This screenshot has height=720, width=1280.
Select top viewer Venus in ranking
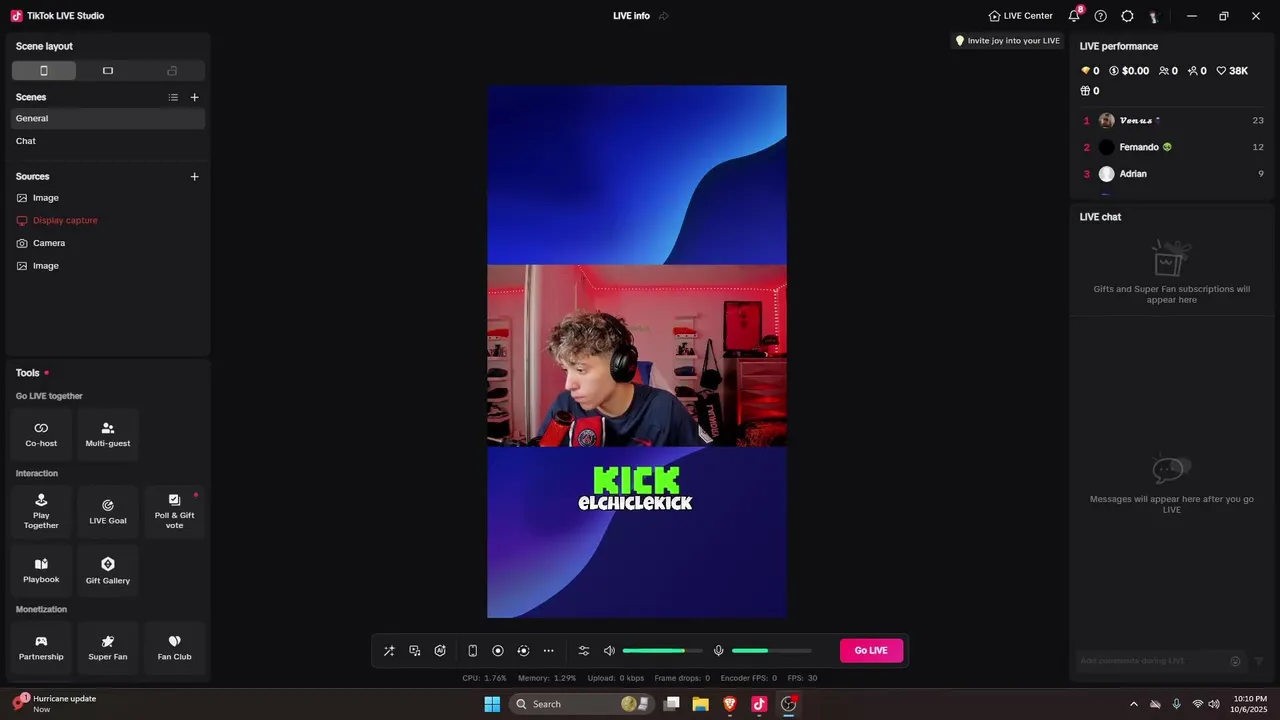[1172, 120]
